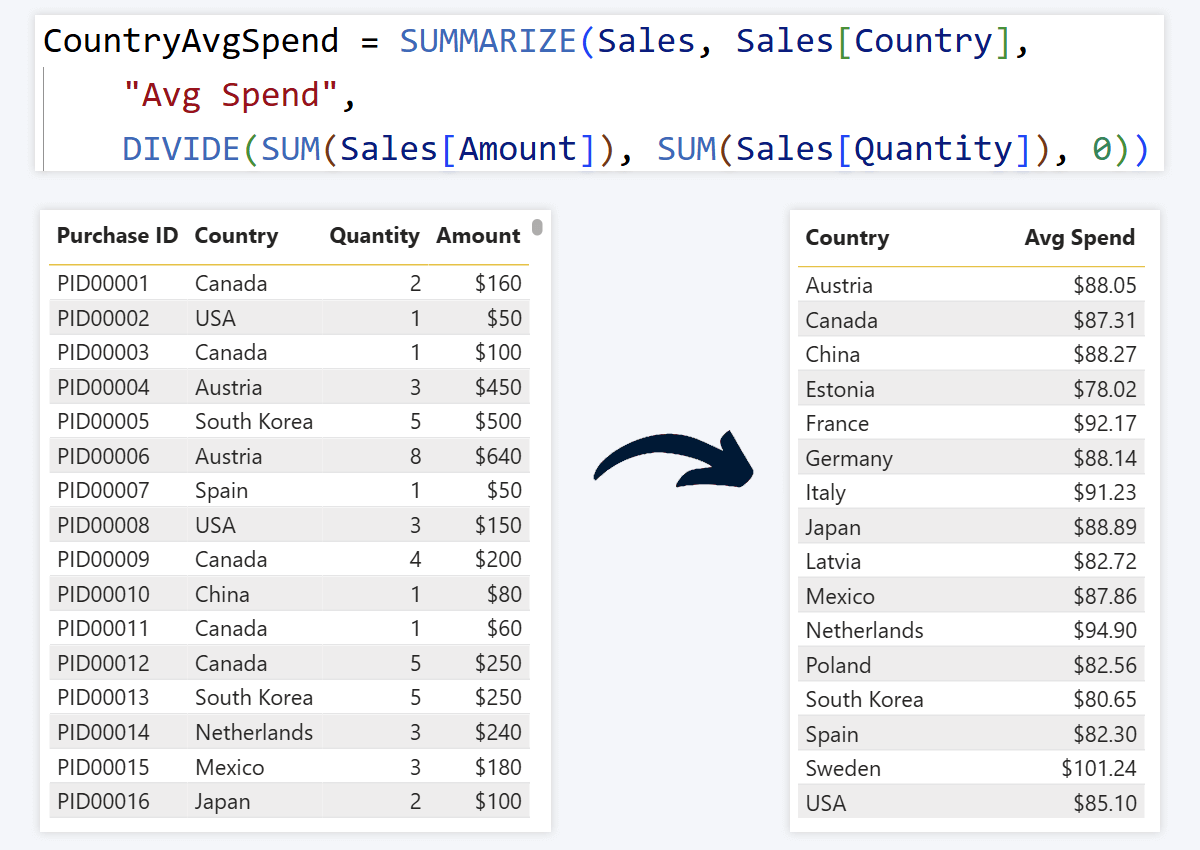Click Spain in the Sales table

click(221, 491)
